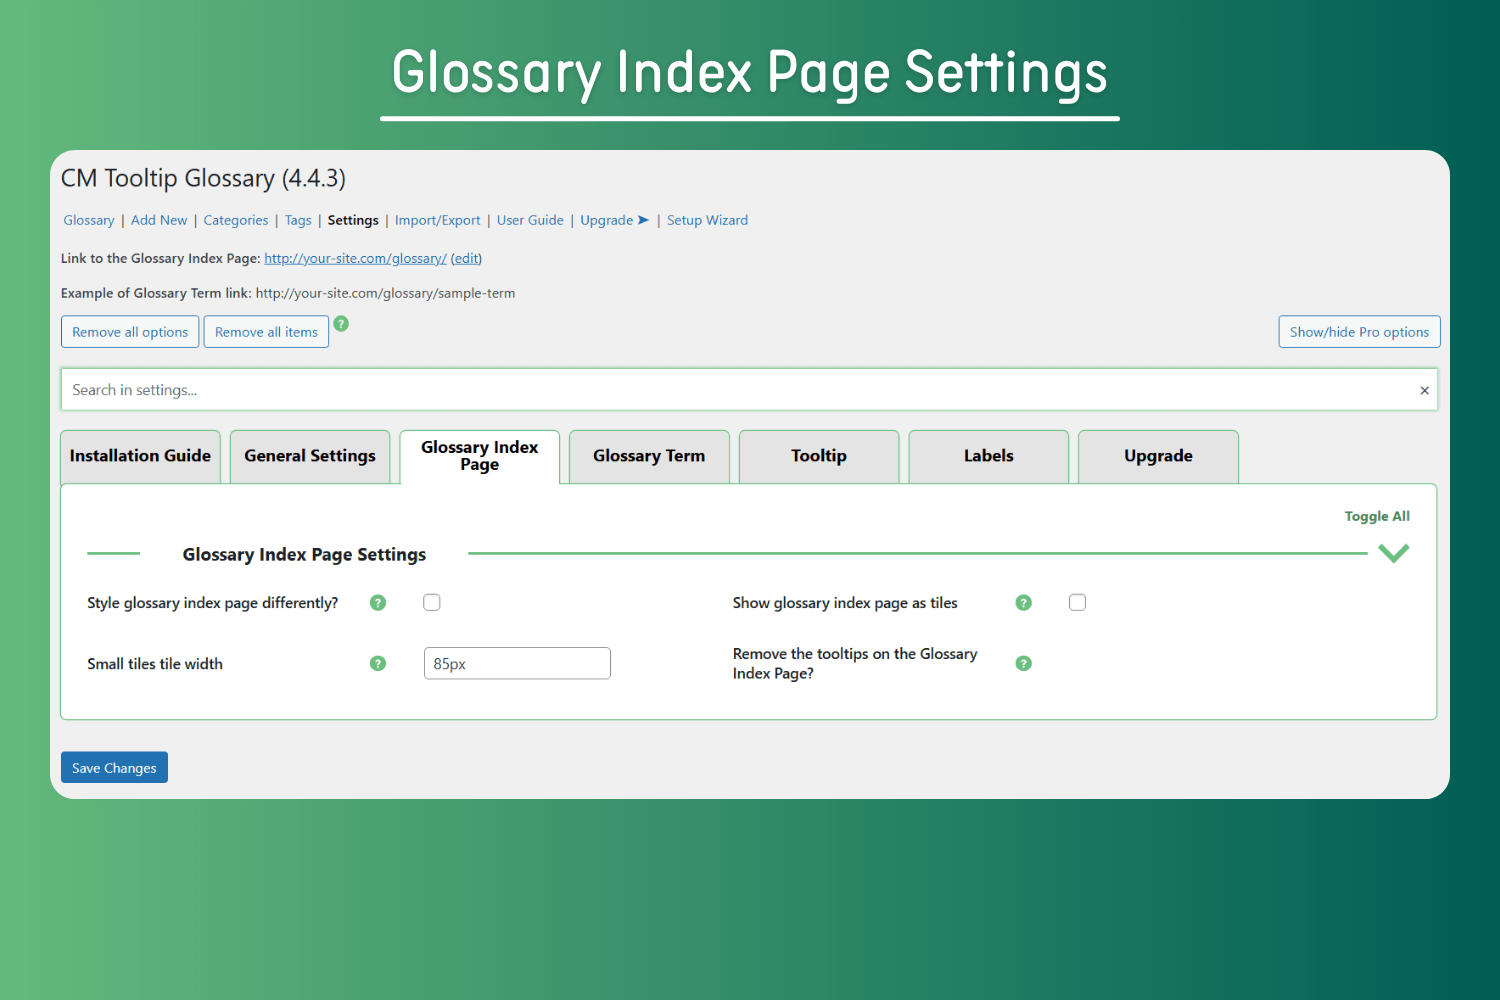Save Changes to glossary settings
Viewport: 1500px width, 1000px height.
tap(113, 767)
